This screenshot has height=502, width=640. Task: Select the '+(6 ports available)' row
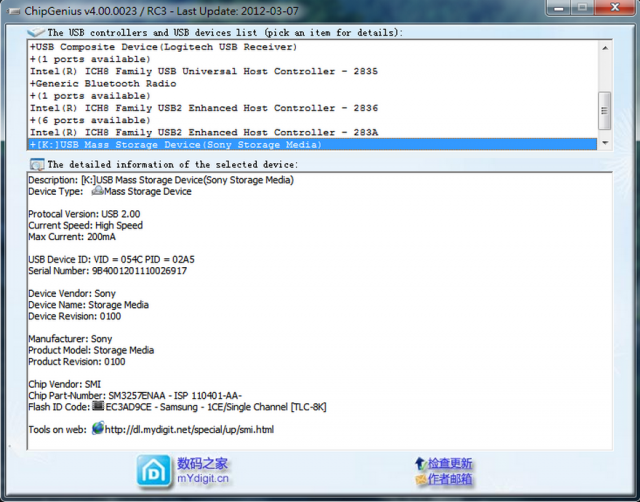point(312,120)
